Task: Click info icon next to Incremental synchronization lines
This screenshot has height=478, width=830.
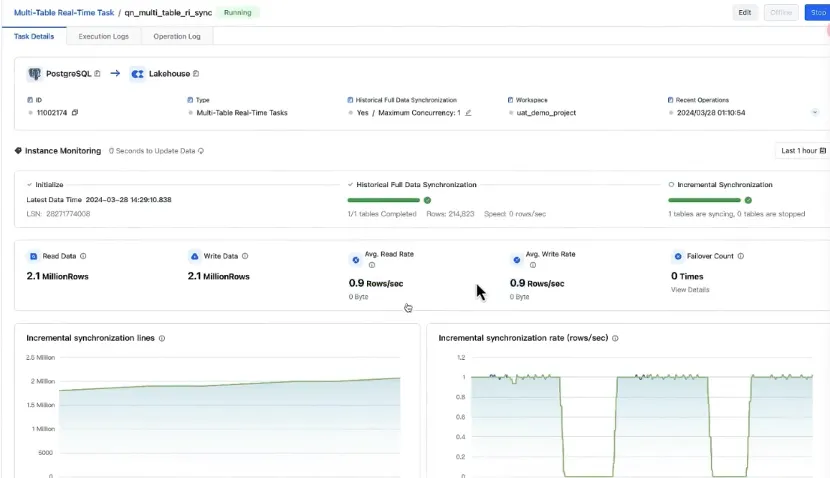Action: [x=162, y=338]
